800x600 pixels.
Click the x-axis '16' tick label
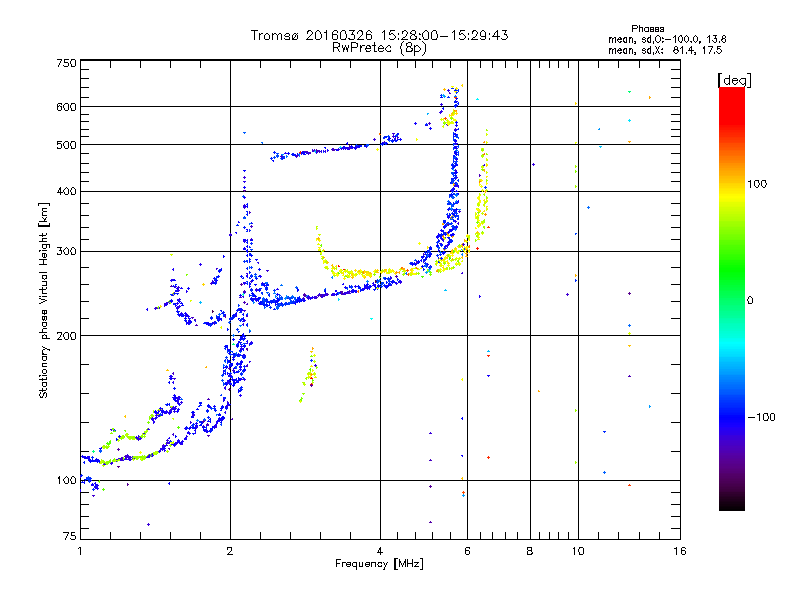[x=680, y=551]
